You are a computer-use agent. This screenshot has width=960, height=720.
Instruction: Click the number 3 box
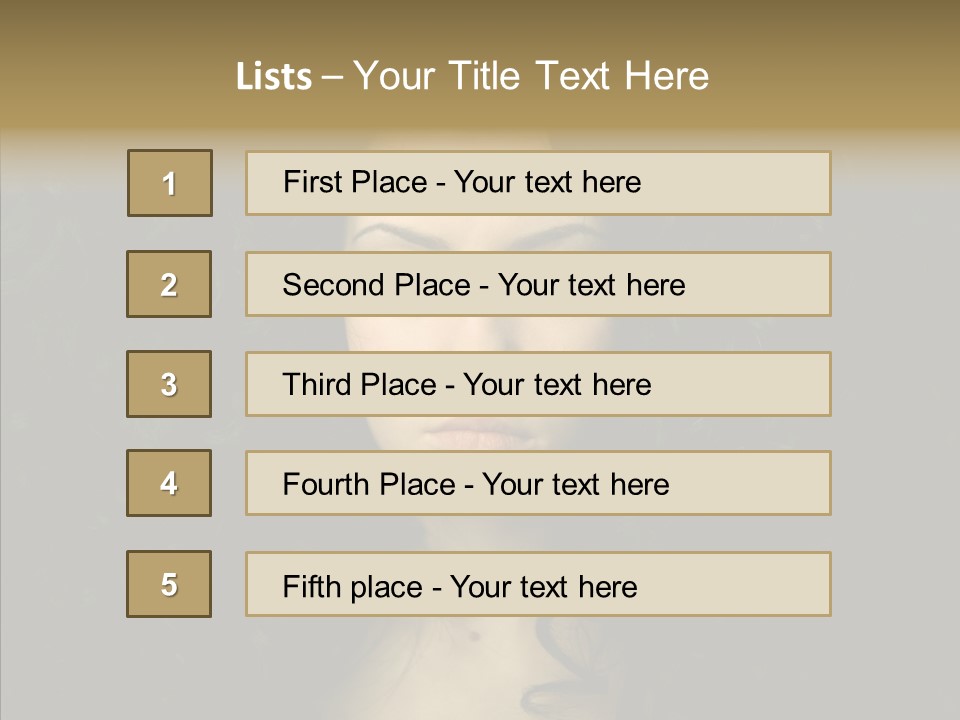point(169,384)
